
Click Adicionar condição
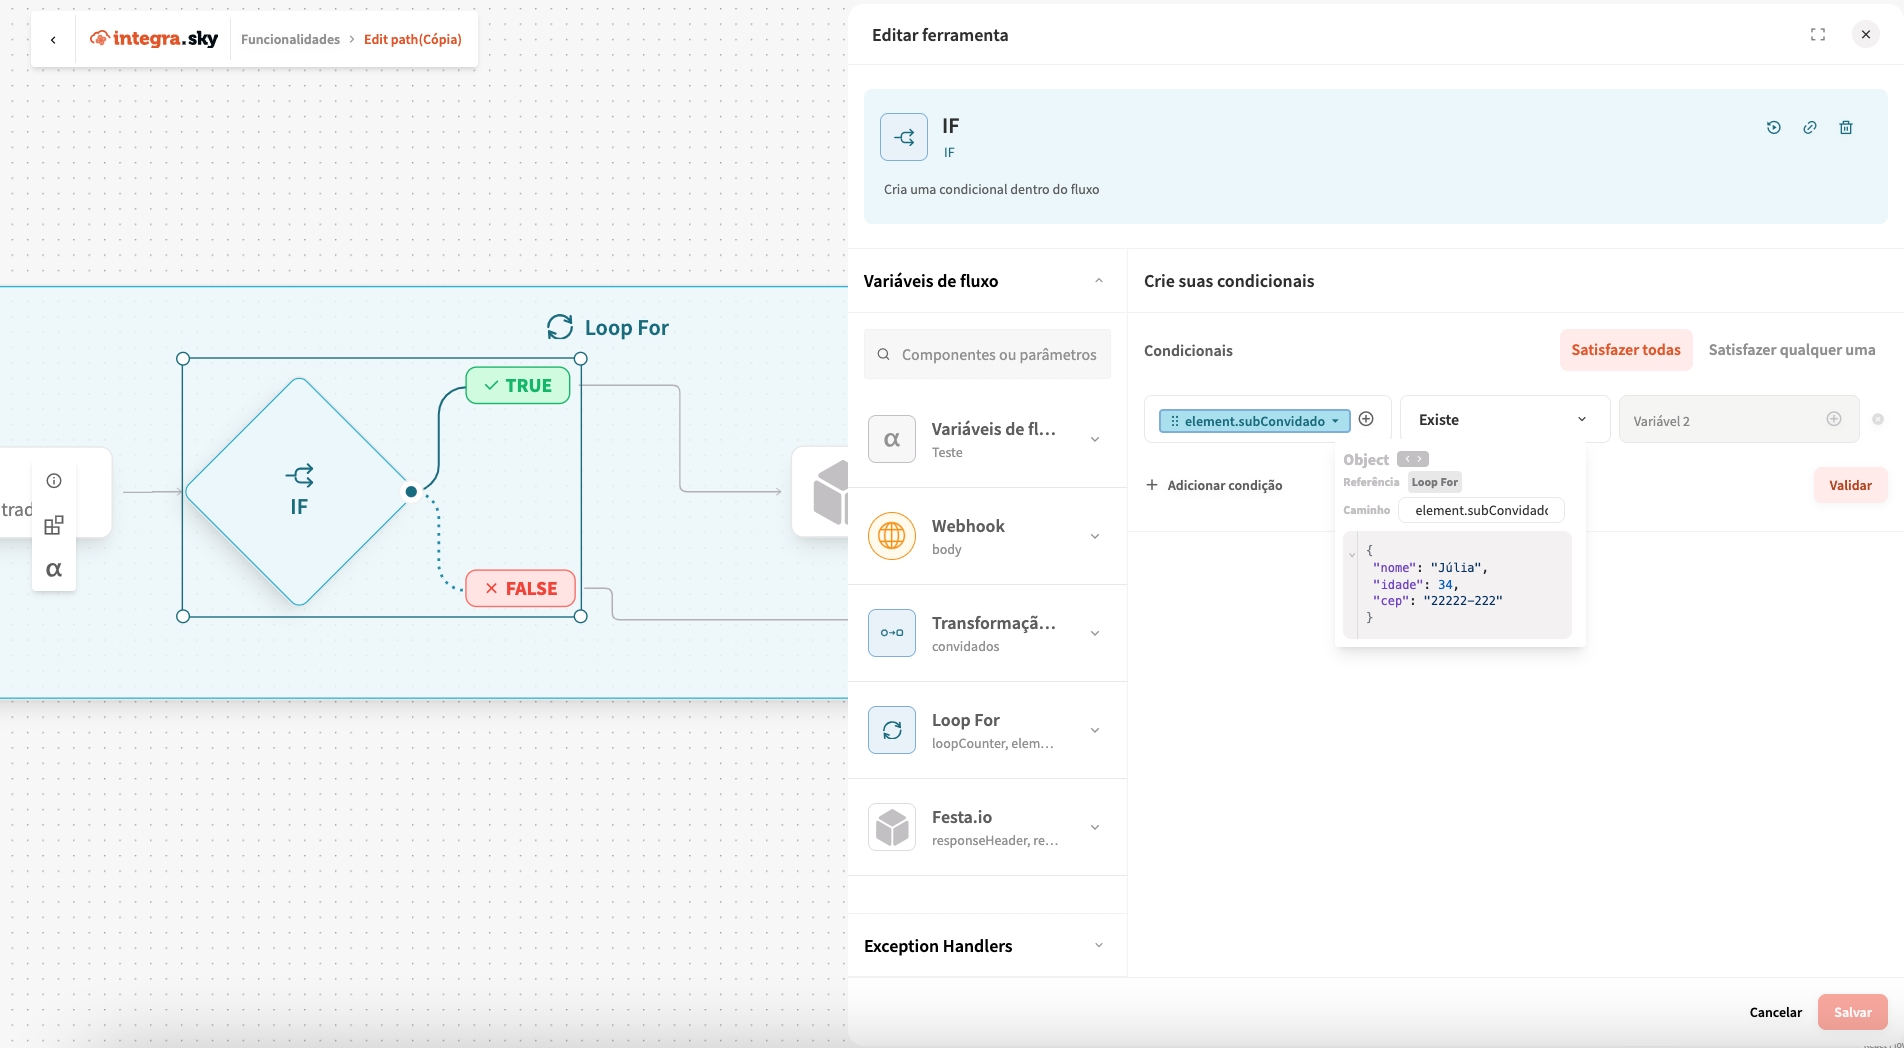[x=1213, y=485]
